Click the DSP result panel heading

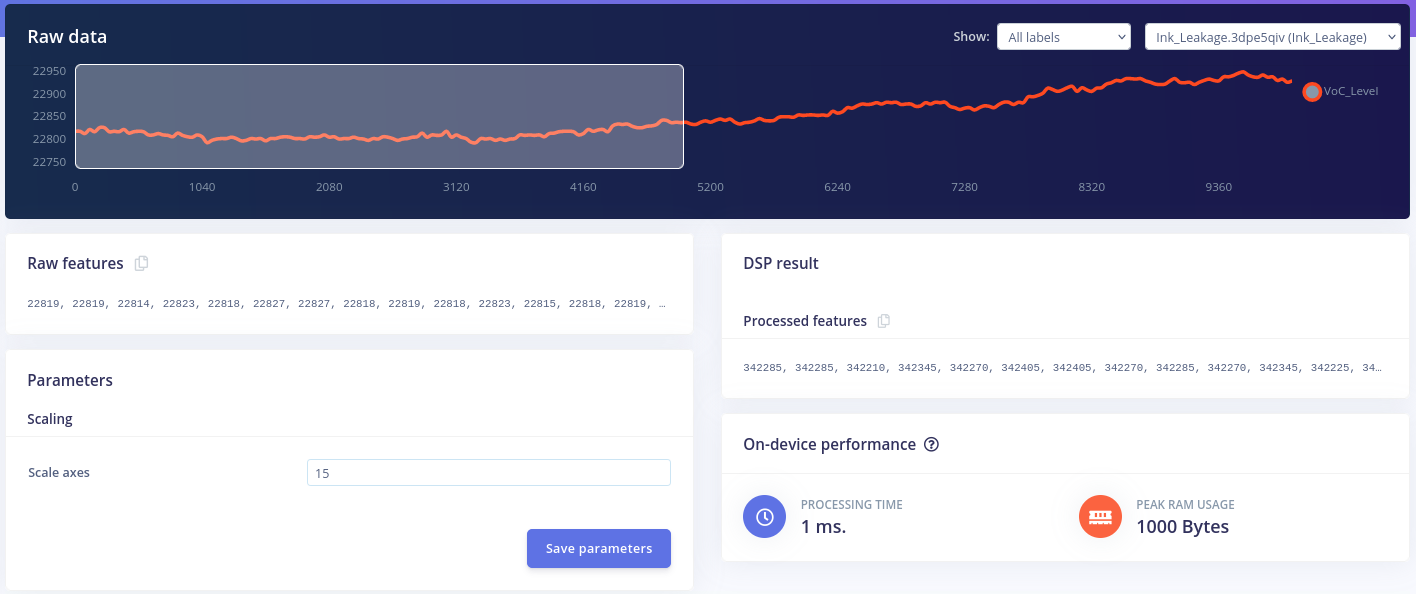pos(781,263)
